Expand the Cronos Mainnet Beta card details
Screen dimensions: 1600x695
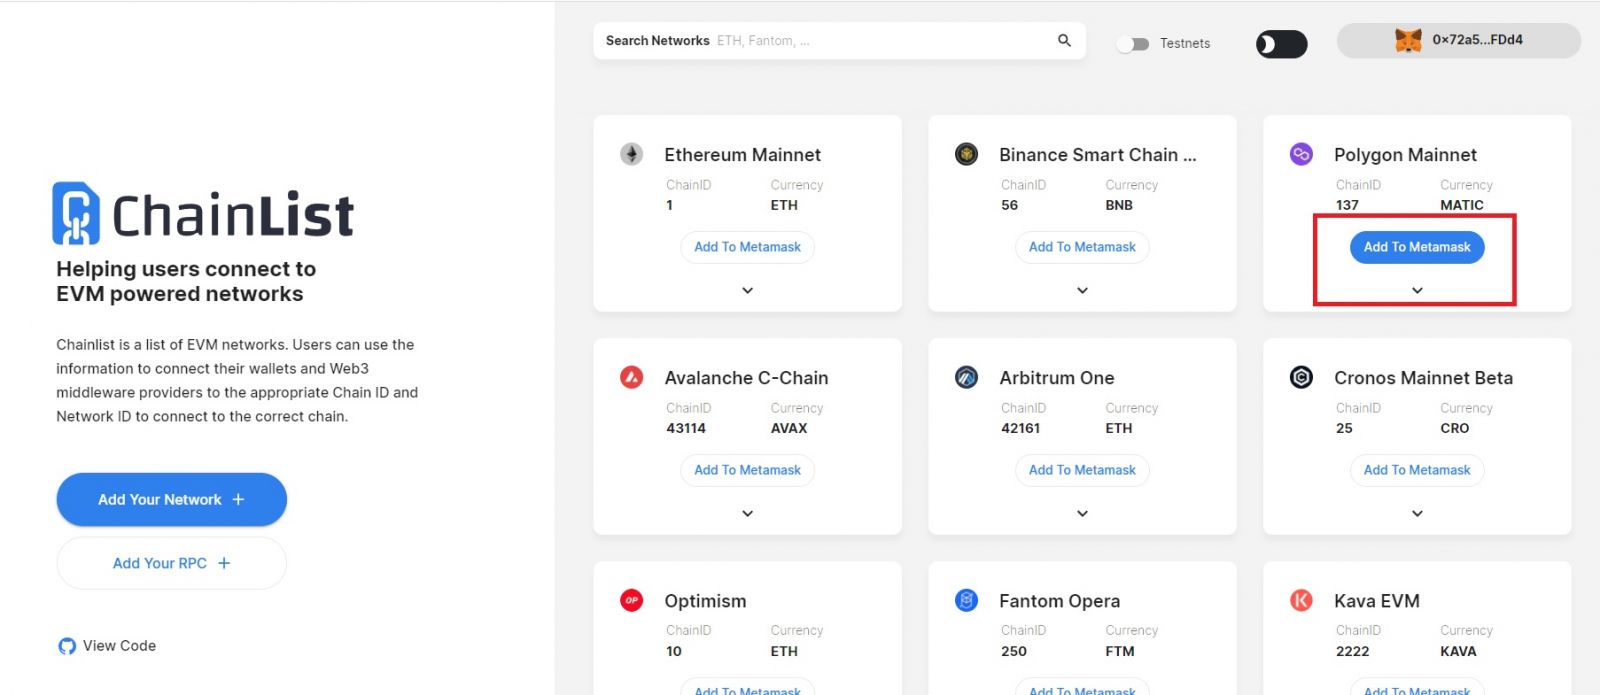point(1417,513)
